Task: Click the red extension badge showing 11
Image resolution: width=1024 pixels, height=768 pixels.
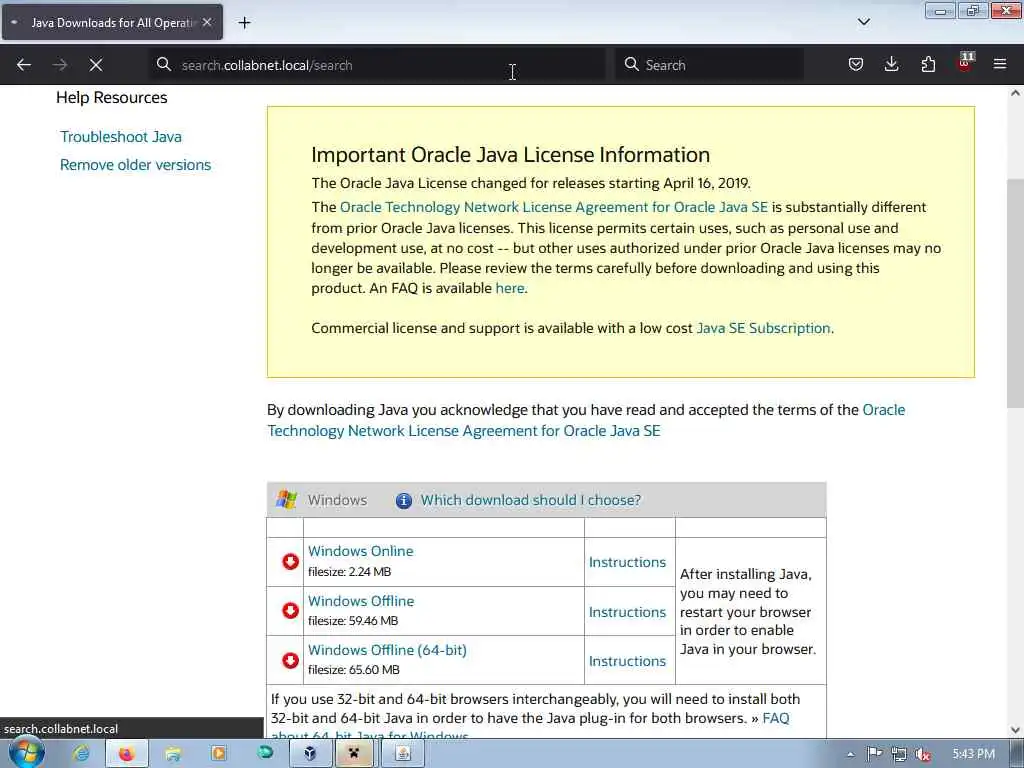Action: [x=965, y=63]
